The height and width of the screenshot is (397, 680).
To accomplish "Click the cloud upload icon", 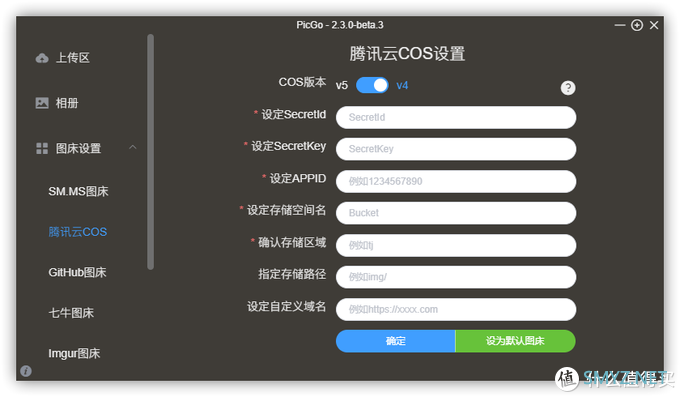I will point(42,58).
